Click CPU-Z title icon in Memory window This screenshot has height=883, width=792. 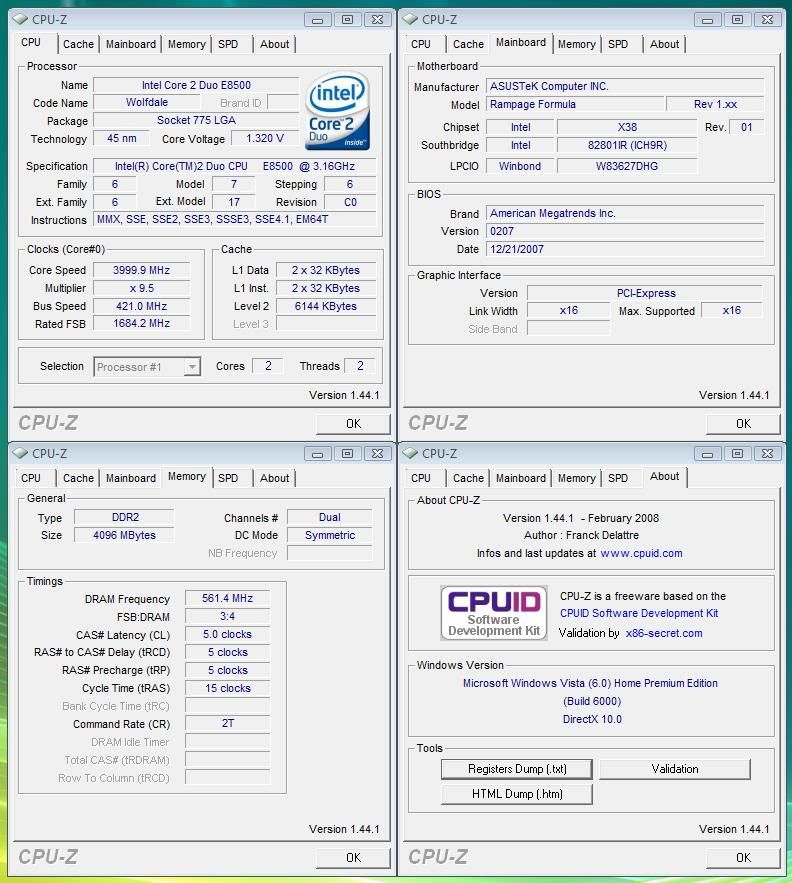click(x=20, y=453)
